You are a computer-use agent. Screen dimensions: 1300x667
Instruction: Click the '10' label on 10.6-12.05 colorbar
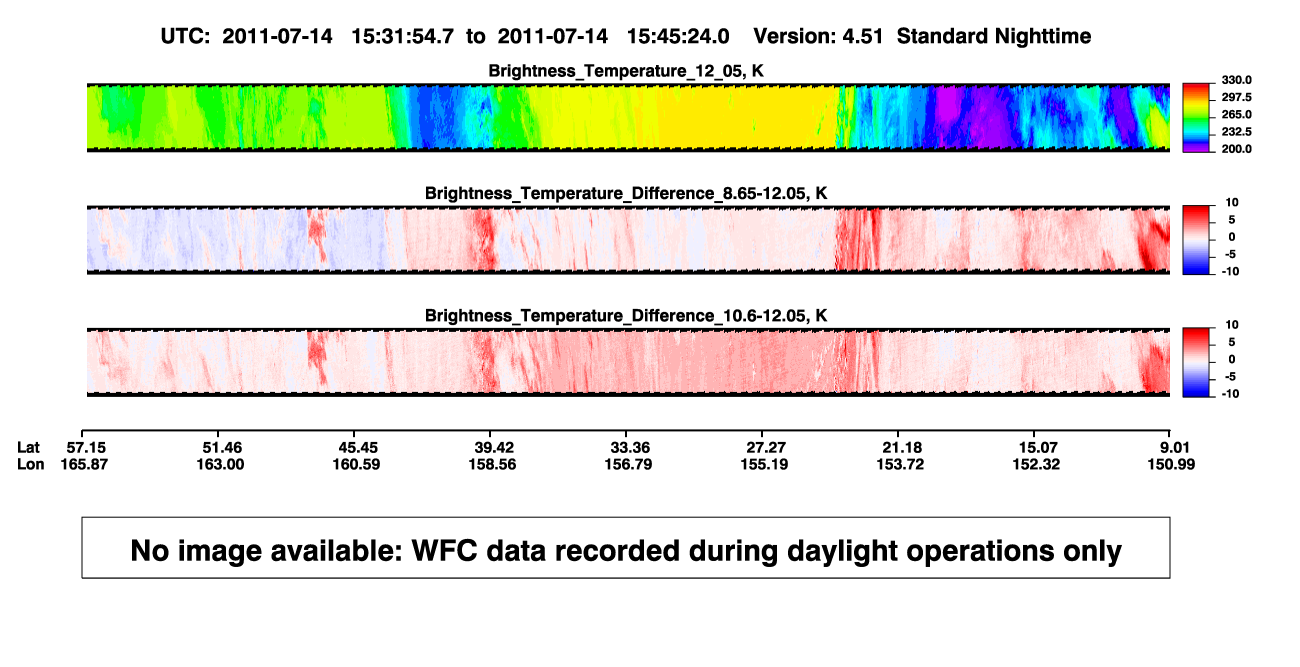tap(1233, 325)
